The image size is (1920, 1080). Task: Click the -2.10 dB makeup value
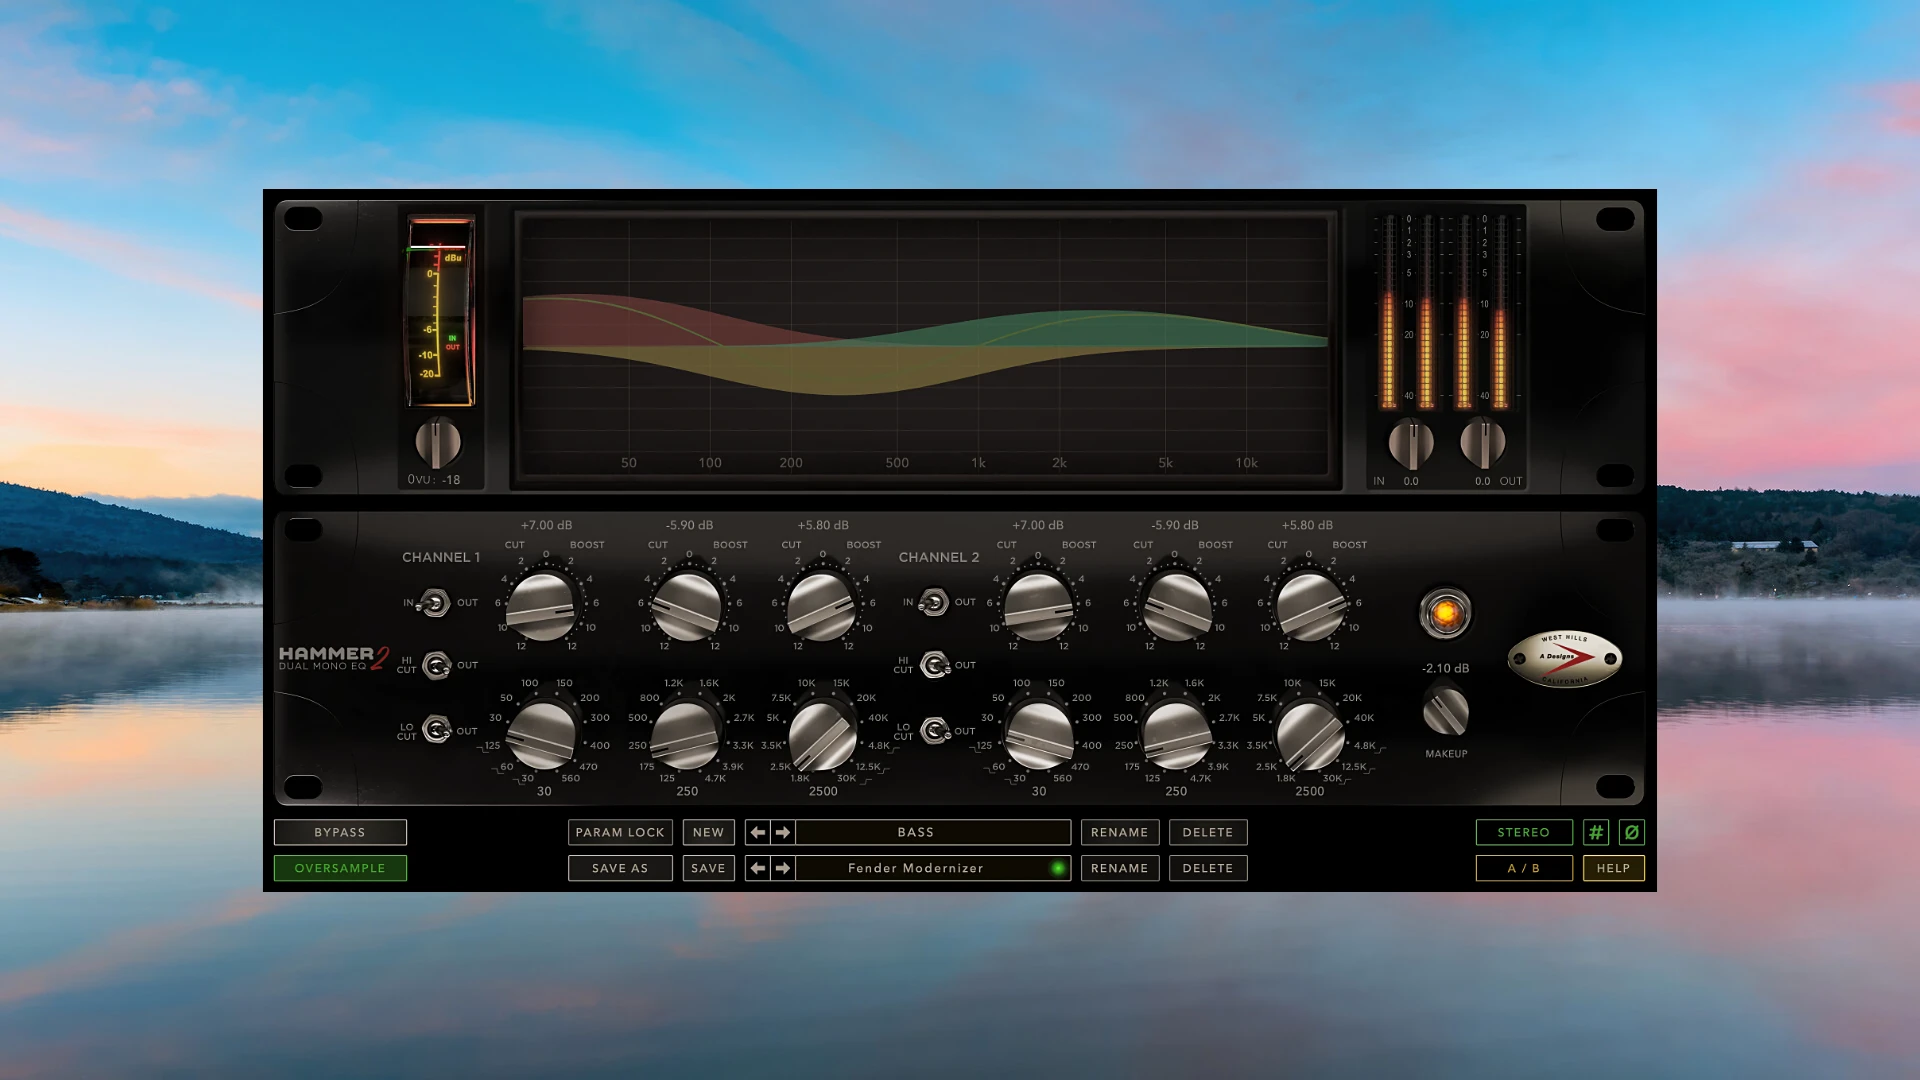pyautogui.click(x=1446, y=668)
